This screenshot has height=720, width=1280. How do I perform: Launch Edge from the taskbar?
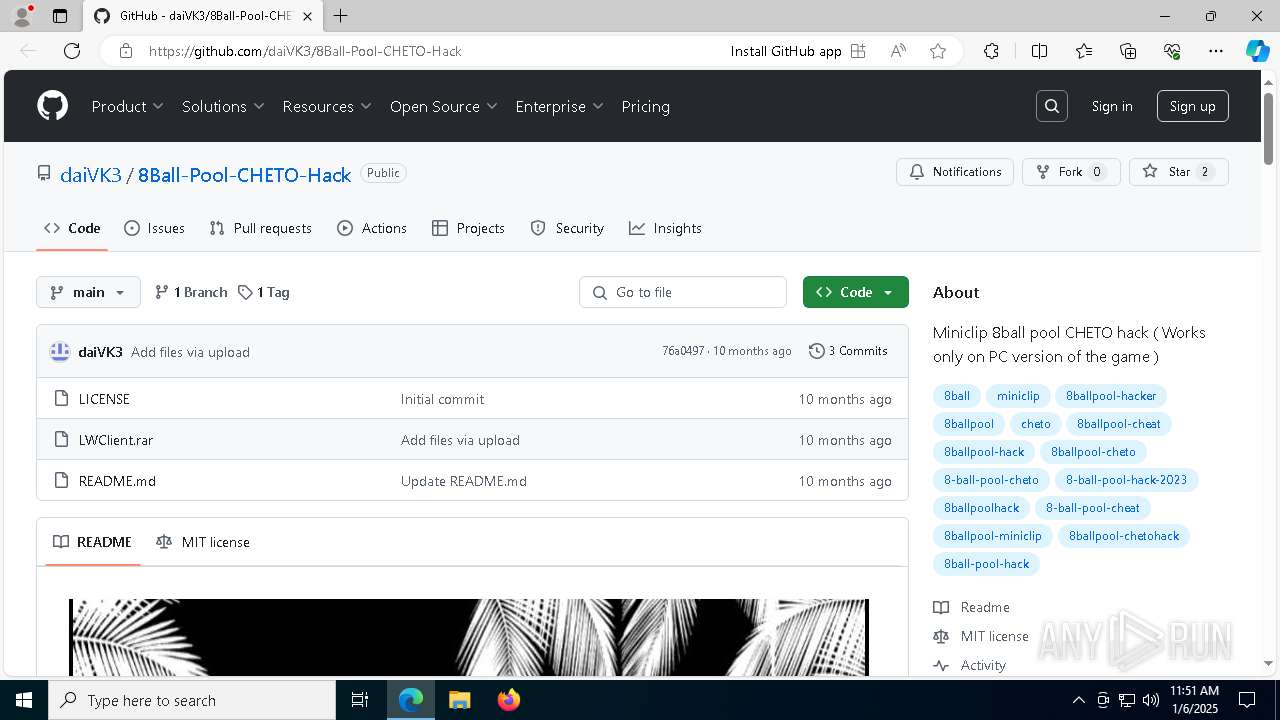coord(411,700)
